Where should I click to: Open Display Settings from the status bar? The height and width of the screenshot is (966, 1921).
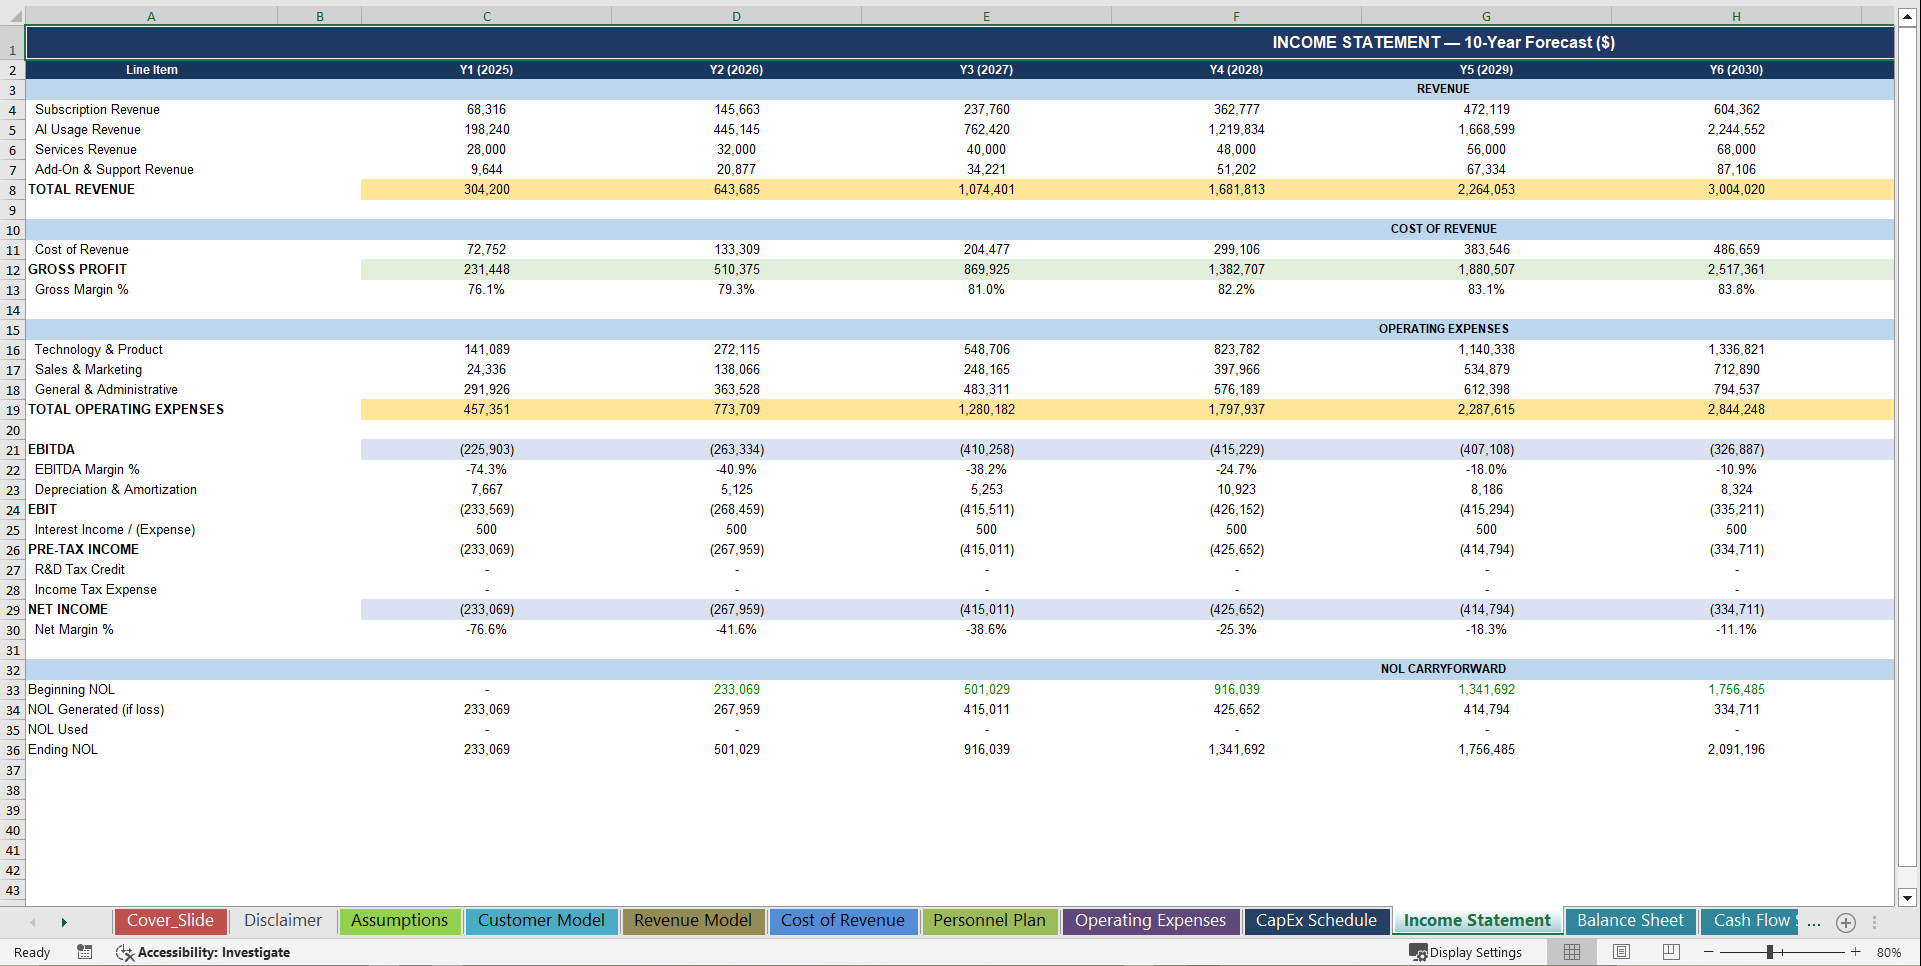click(1465, 952)
